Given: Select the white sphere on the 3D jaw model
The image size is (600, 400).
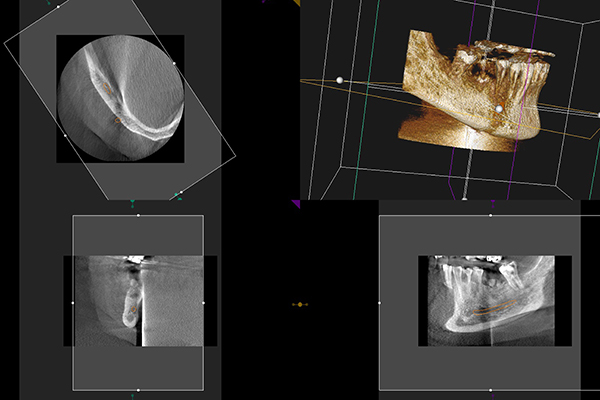Looking at the screenshot, I should [498, 109].
